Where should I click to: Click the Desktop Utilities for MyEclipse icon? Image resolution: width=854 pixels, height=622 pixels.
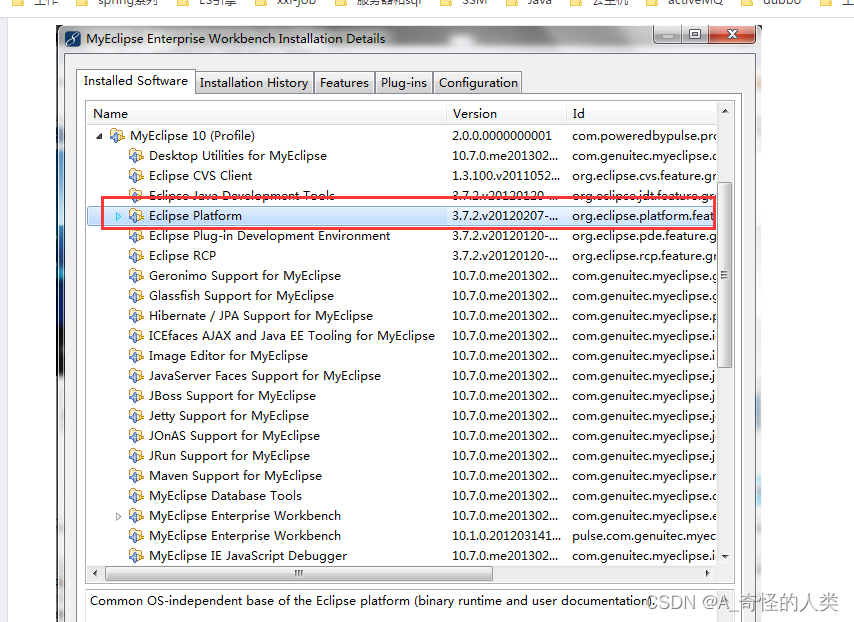click(x=136, y=155)
